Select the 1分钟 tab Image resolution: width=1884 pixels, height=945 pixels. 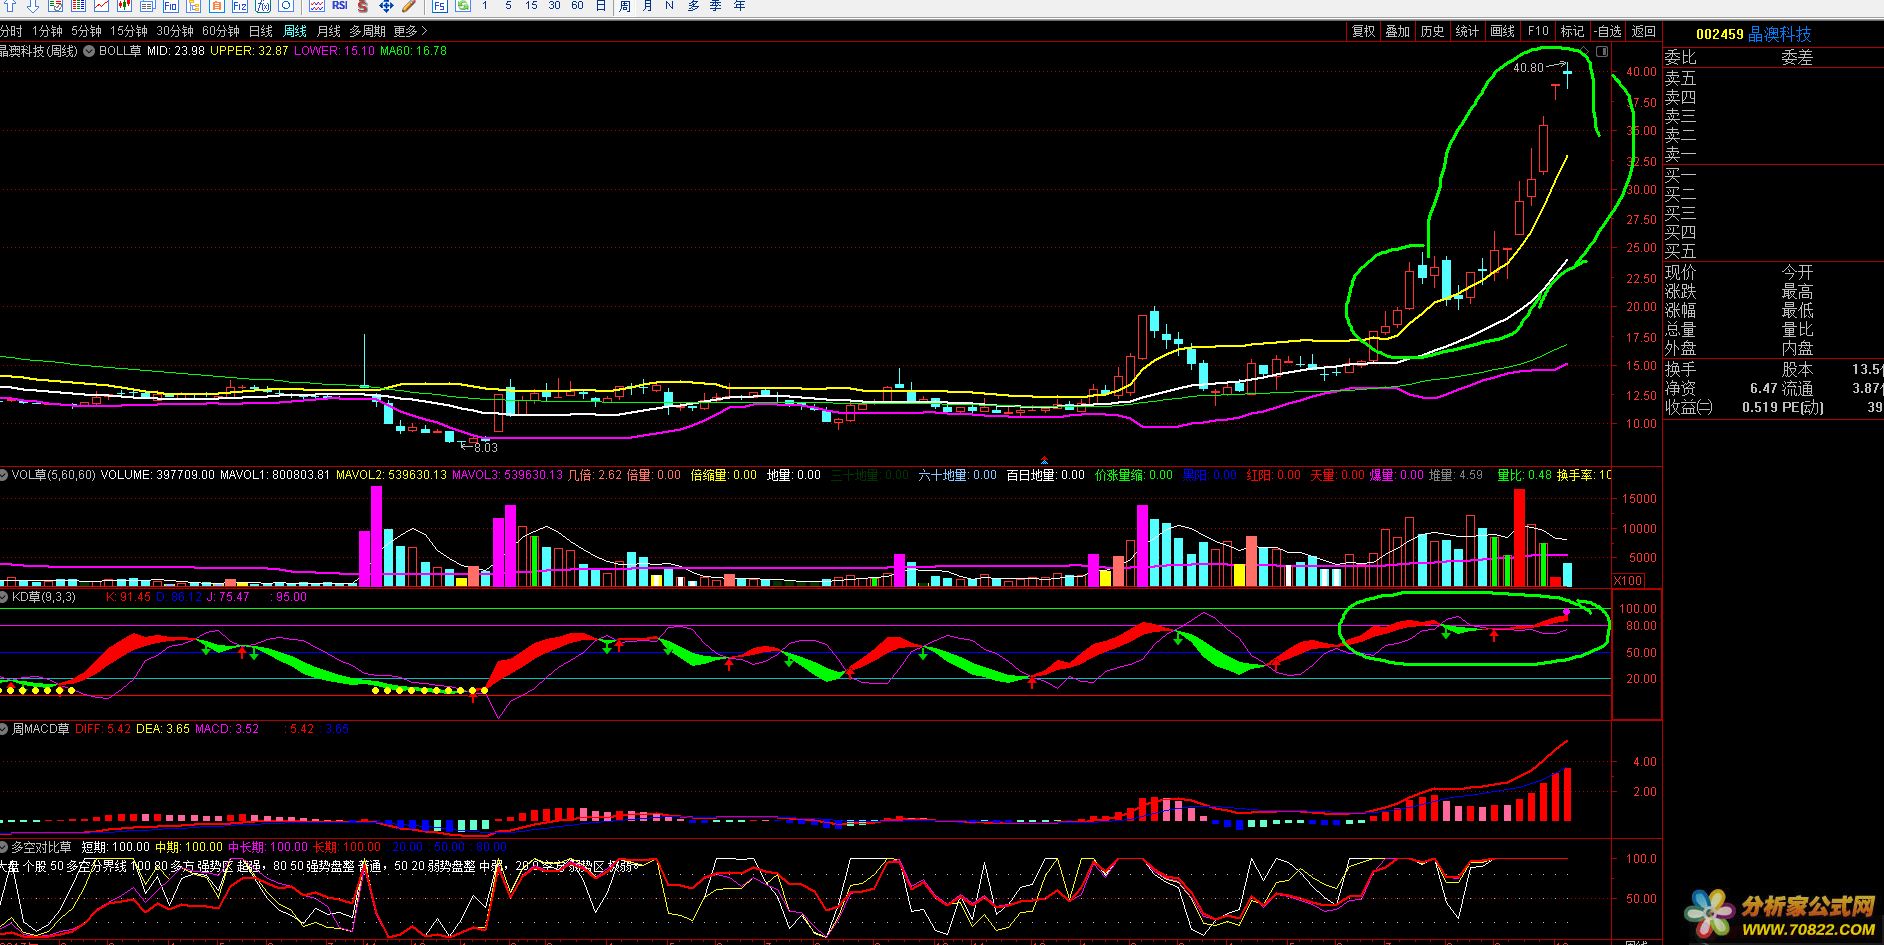point(47,32)
